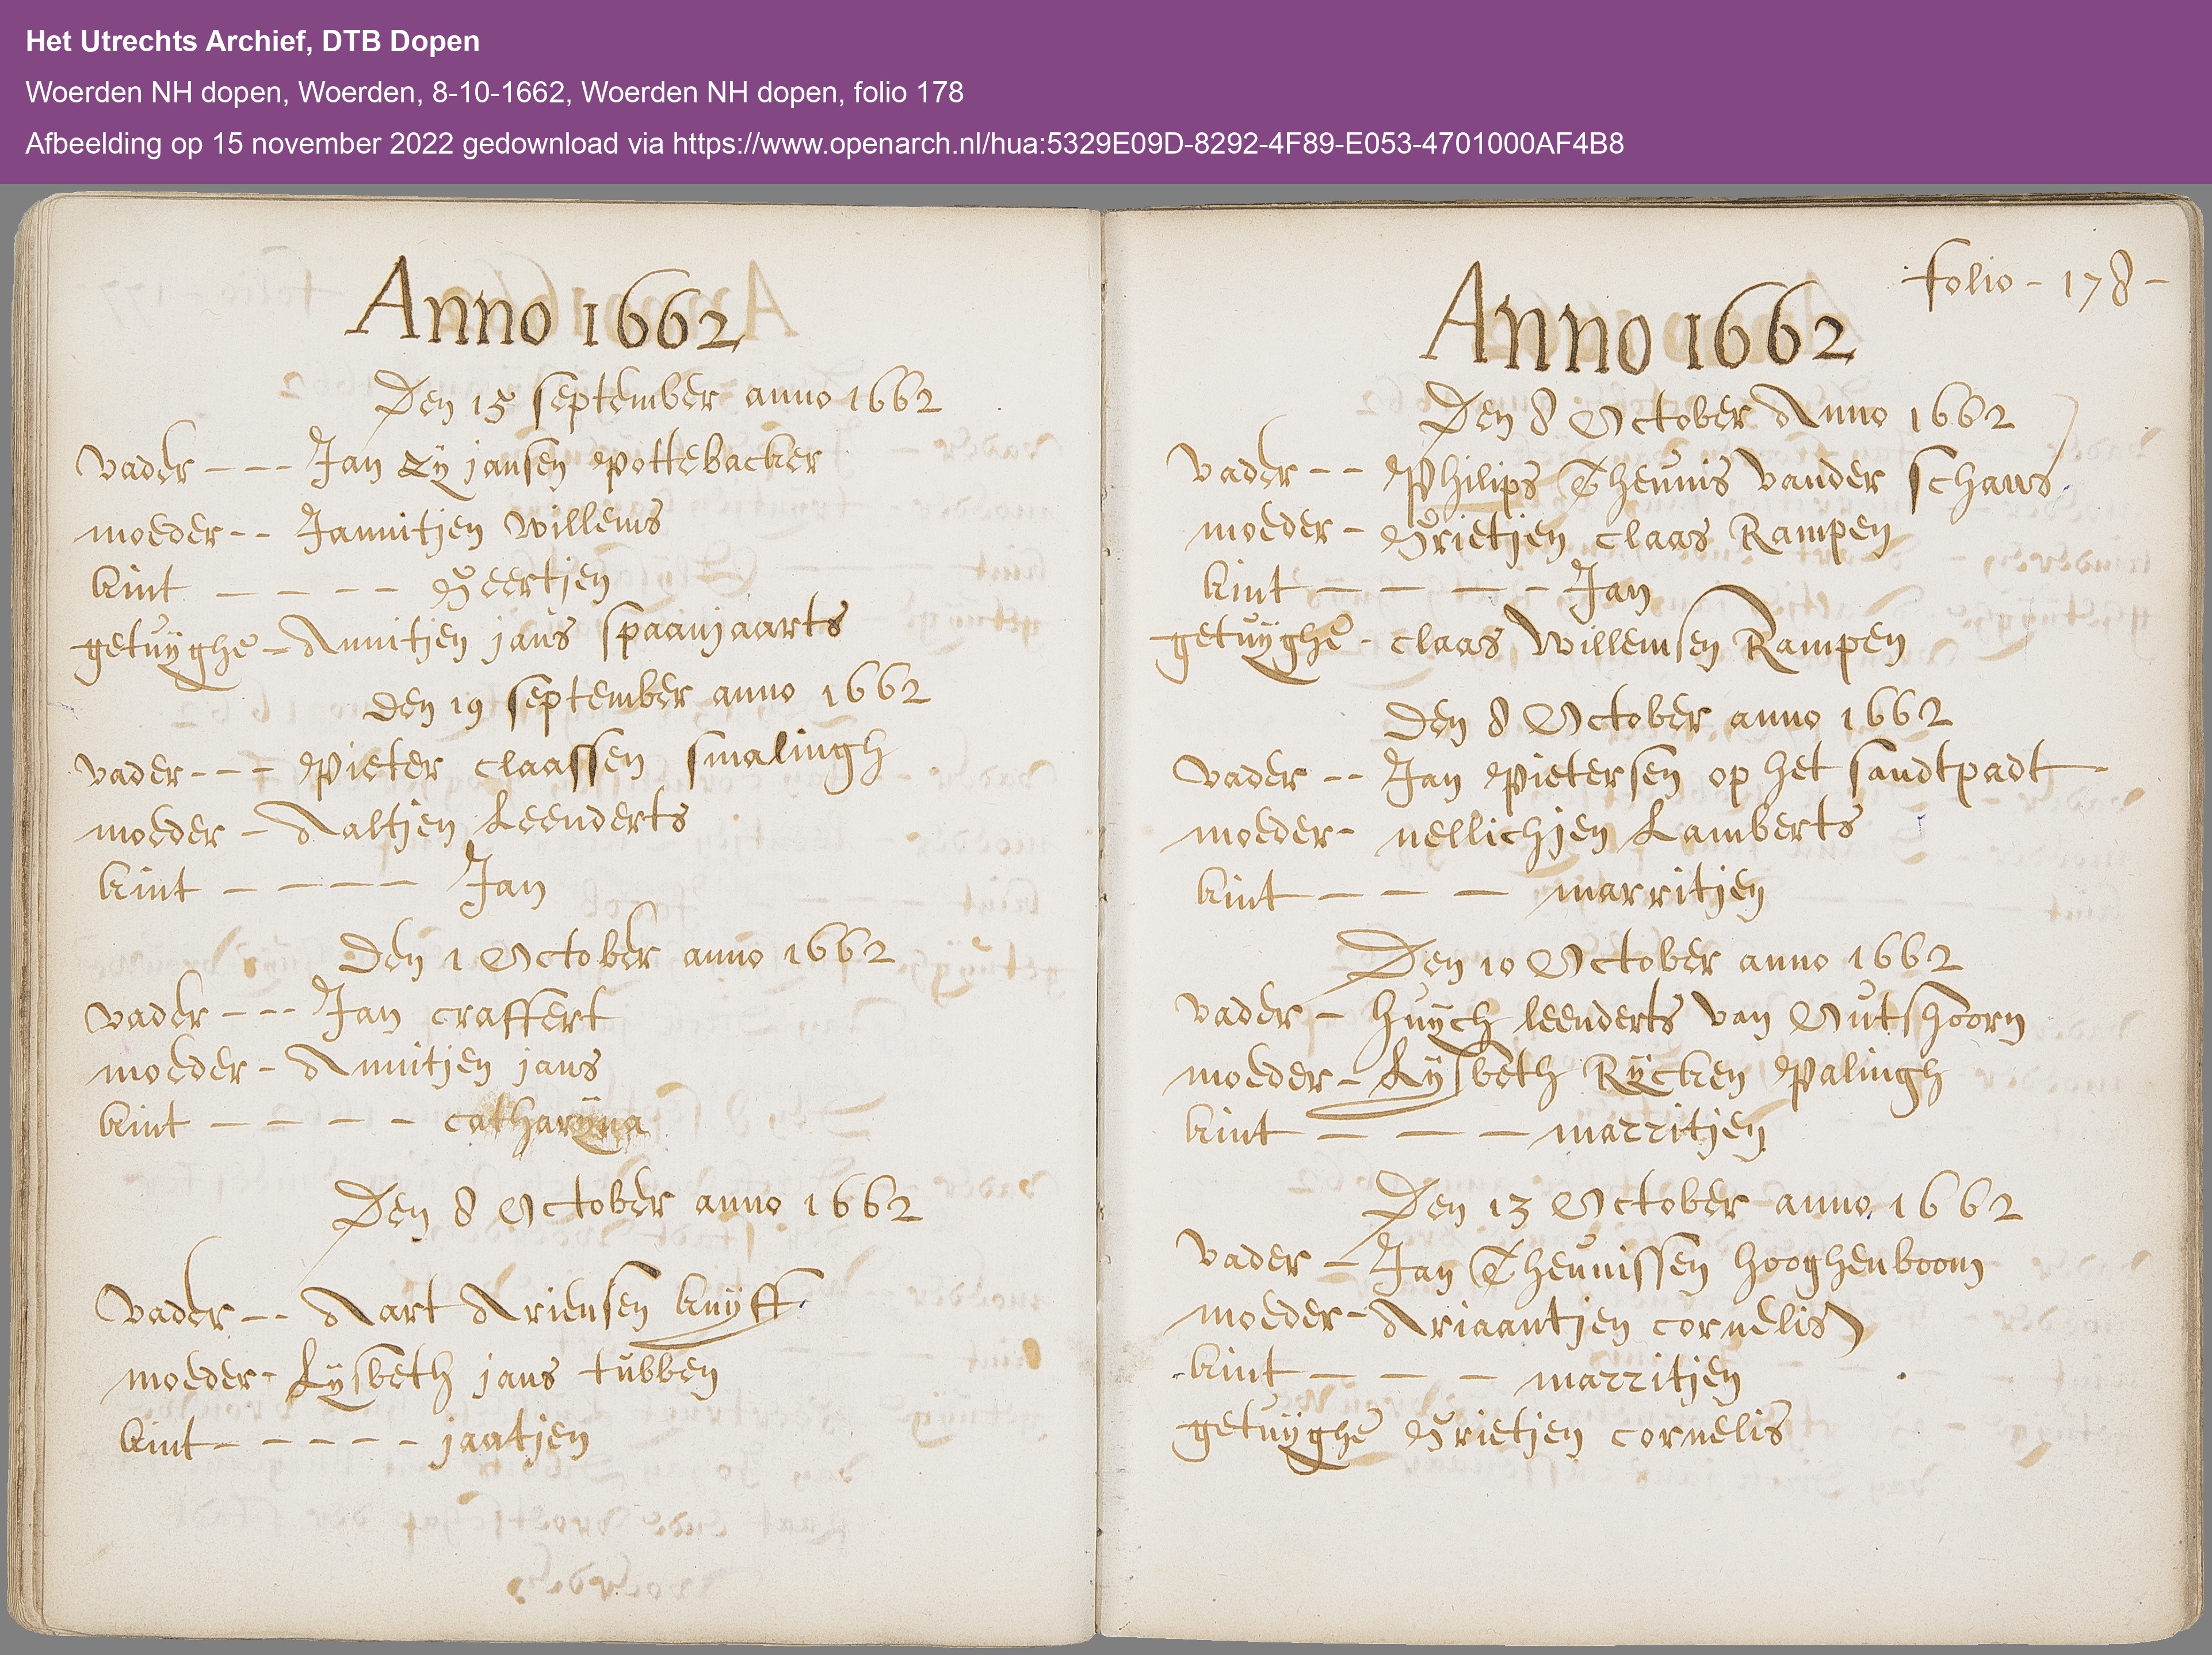Open the openarch.nl URL in the header
Viewport: 2212px width, 1655px height.
tap(1148, 143)
